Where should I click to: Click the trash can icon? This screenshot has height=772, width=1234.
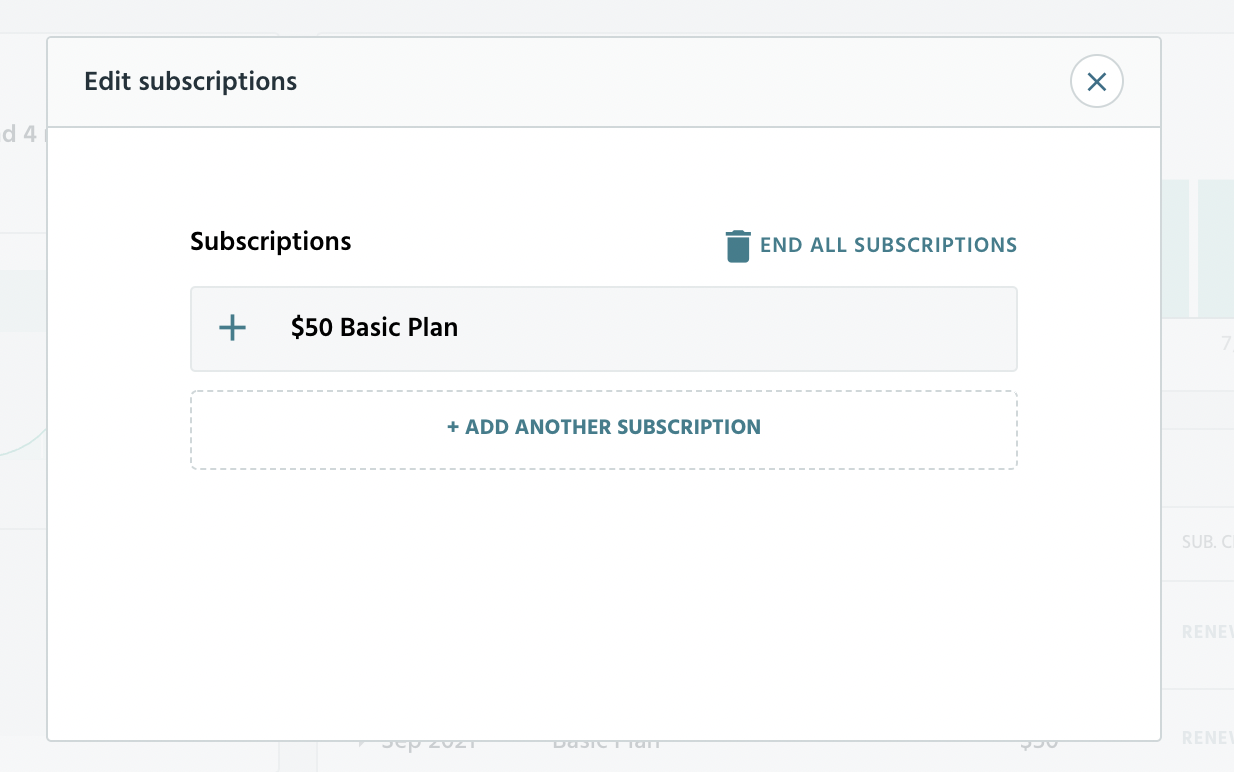[737, 246]
